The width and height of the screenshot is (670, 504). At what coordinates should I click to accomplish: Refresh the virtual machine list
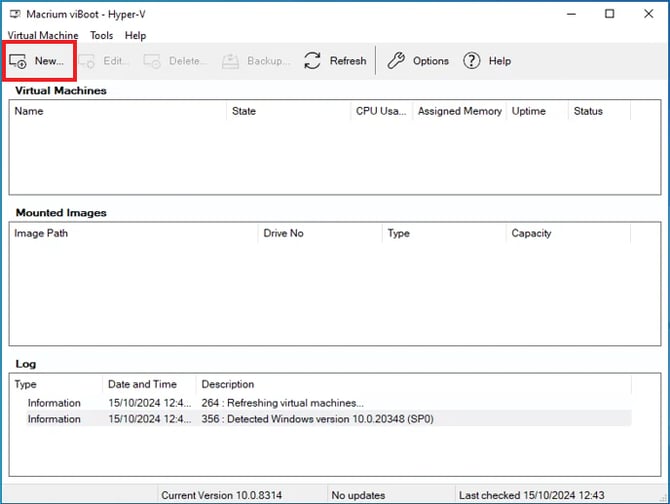[335, 61]
